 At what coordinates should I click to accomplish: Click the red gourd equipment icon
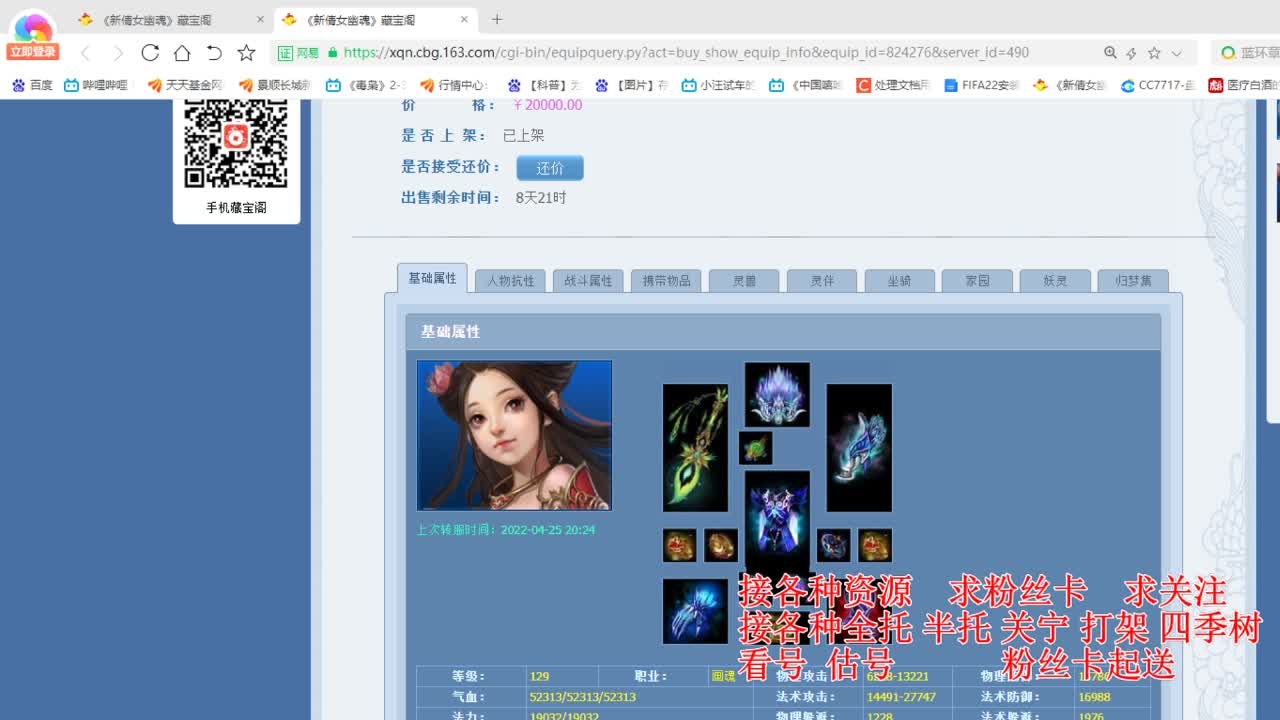click(x=679, y=545)
